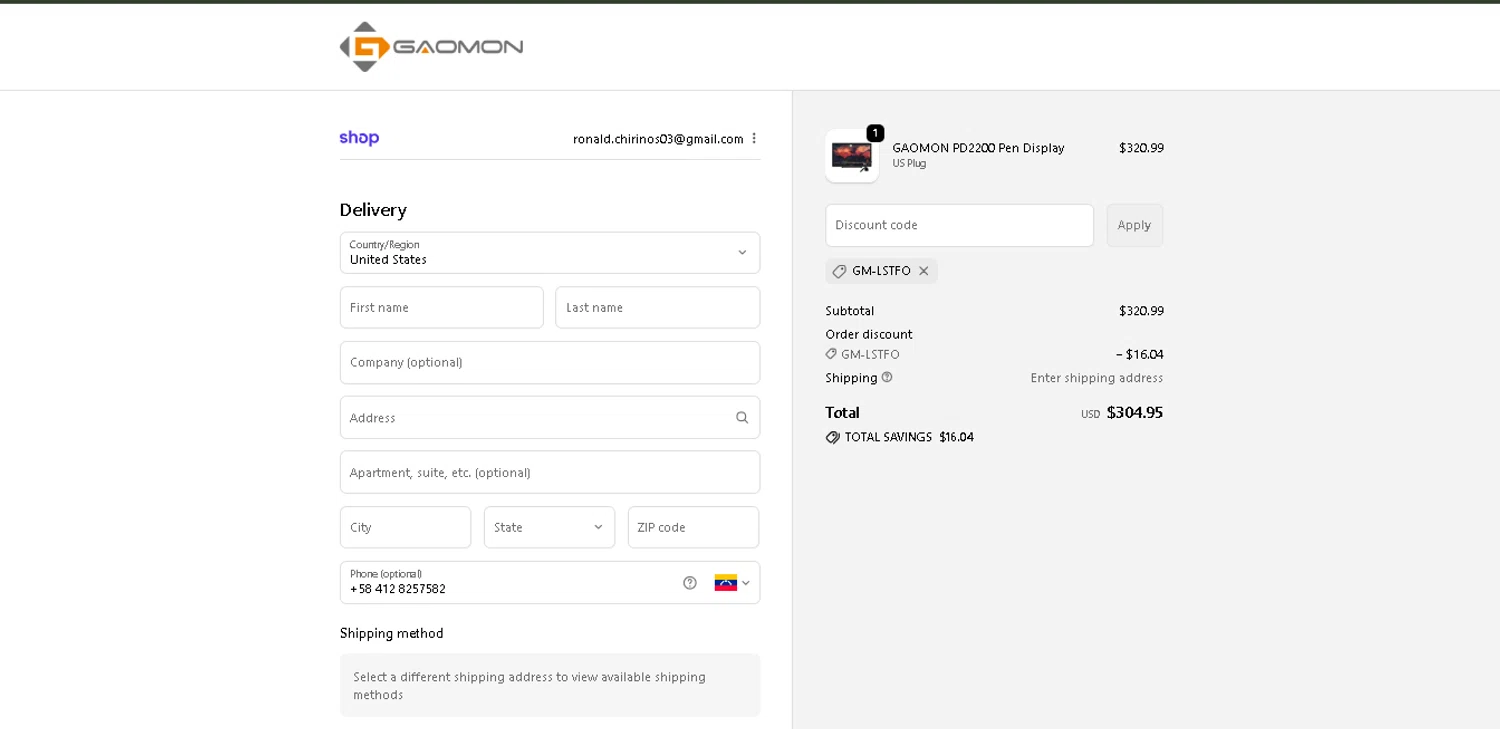
Task: Click the Subtotal value $320.99
Action: click(x=1141, y=311)
